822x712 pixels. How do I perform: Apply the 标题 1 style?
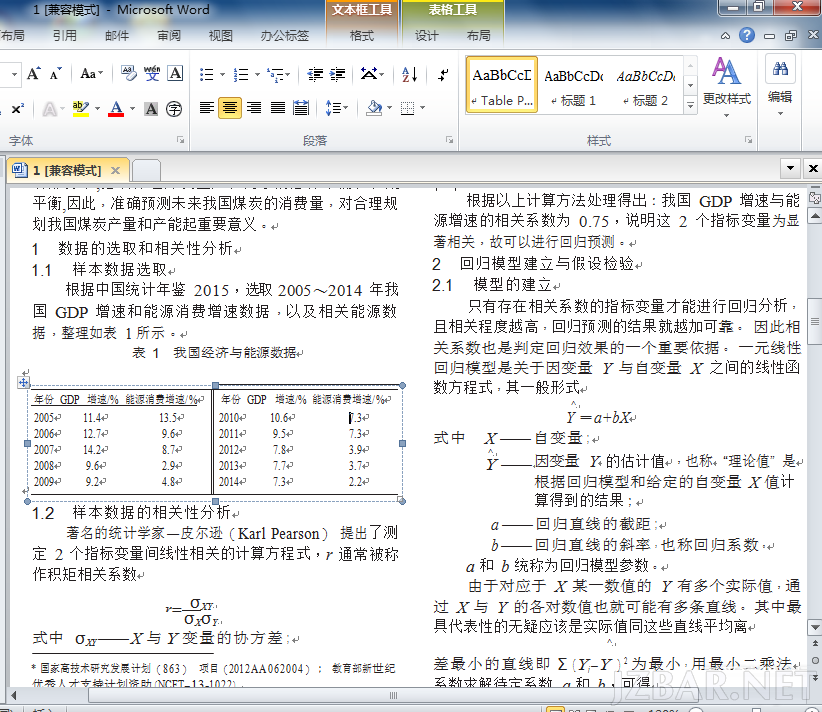(574, 85)
